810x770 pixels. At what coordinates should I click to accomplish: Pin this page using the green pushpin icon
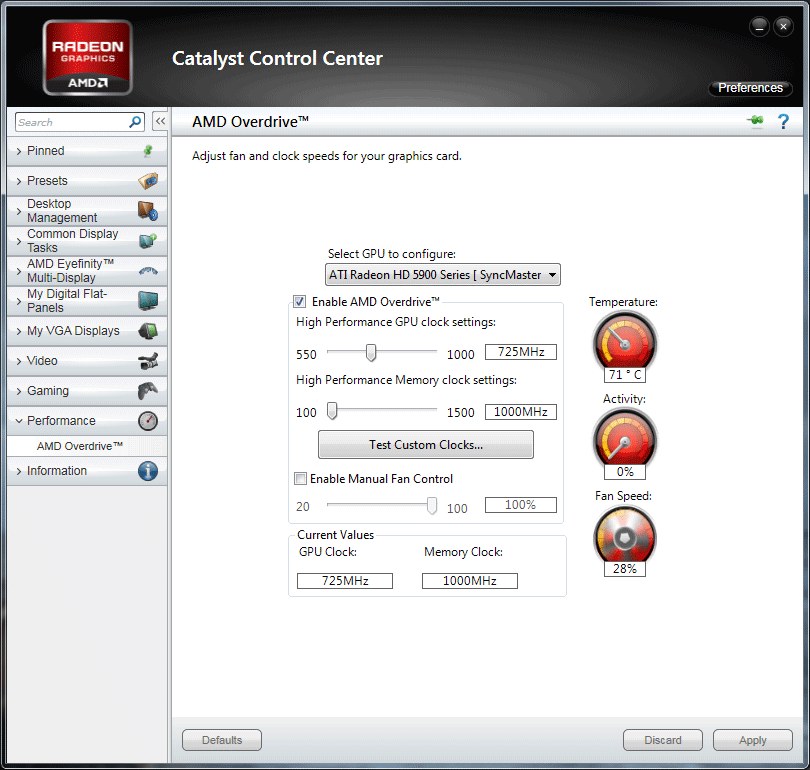coord(755,121)
